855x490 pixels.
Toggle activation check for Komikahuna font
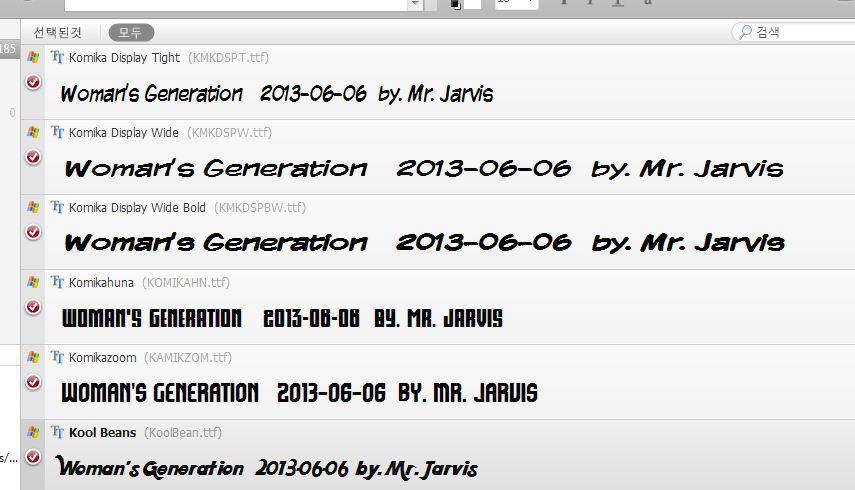pyautogui.click(x=33, y=307)
